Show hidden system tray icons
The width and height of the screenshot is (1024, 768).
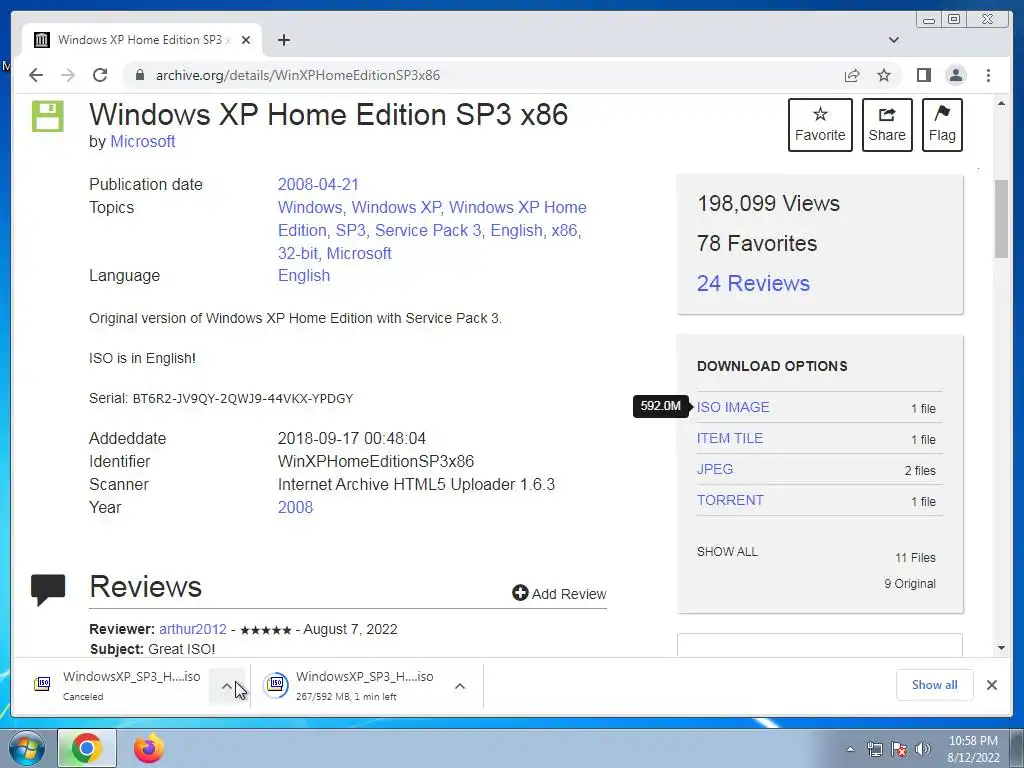pyautogui.click(x=850, y=749)
